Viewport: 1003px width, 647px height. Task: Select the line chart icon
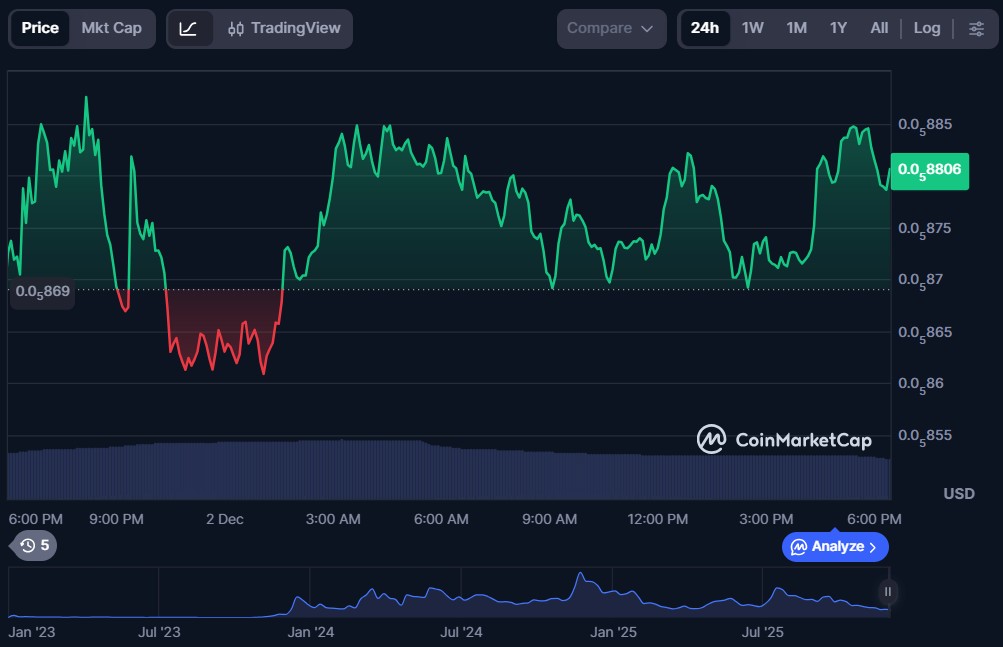coord(188,28)
